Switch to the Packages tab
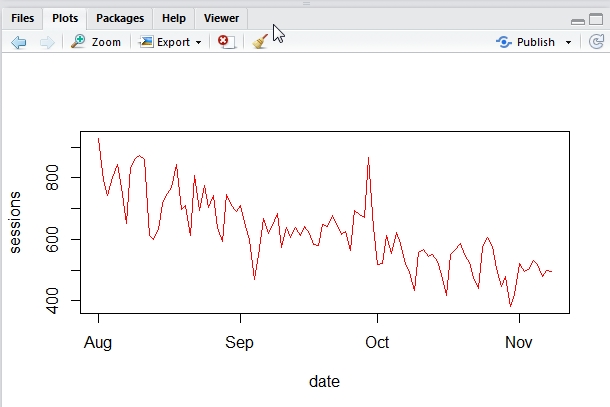The width and height of the screenshot is (610, 407). point(120,18)
